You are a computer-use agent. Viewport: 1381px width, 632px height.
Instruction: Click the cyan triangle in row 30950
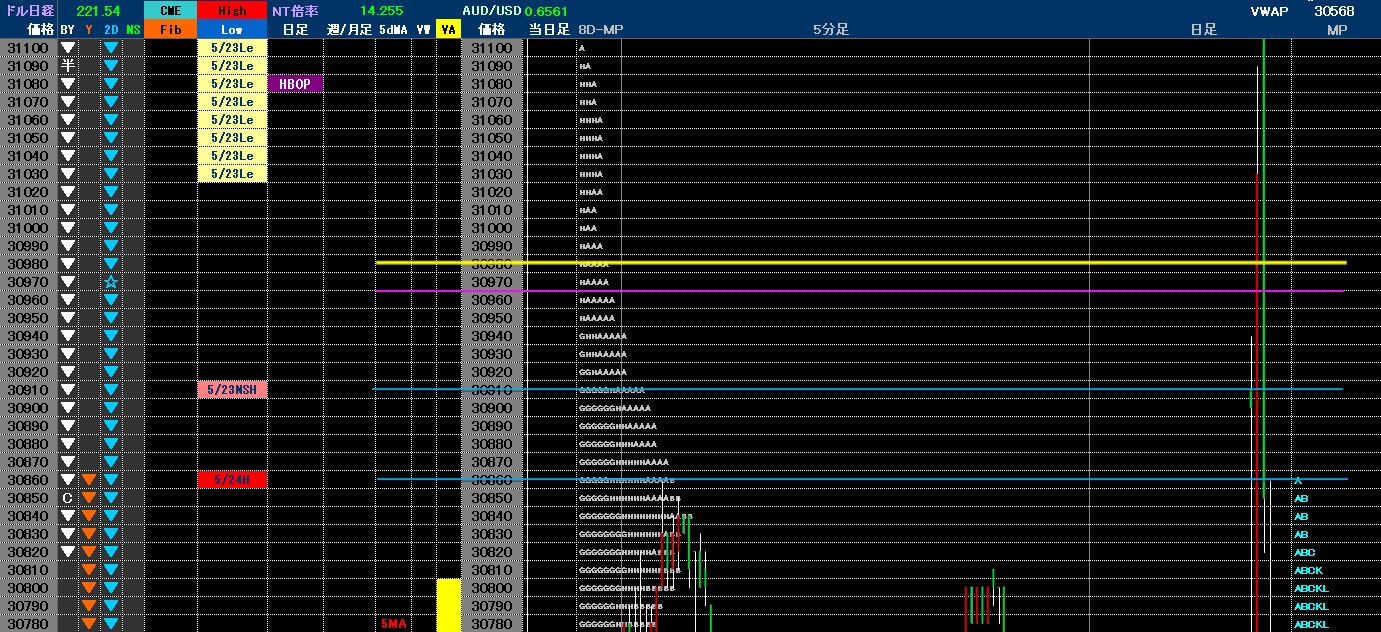[x=111, y=318]
